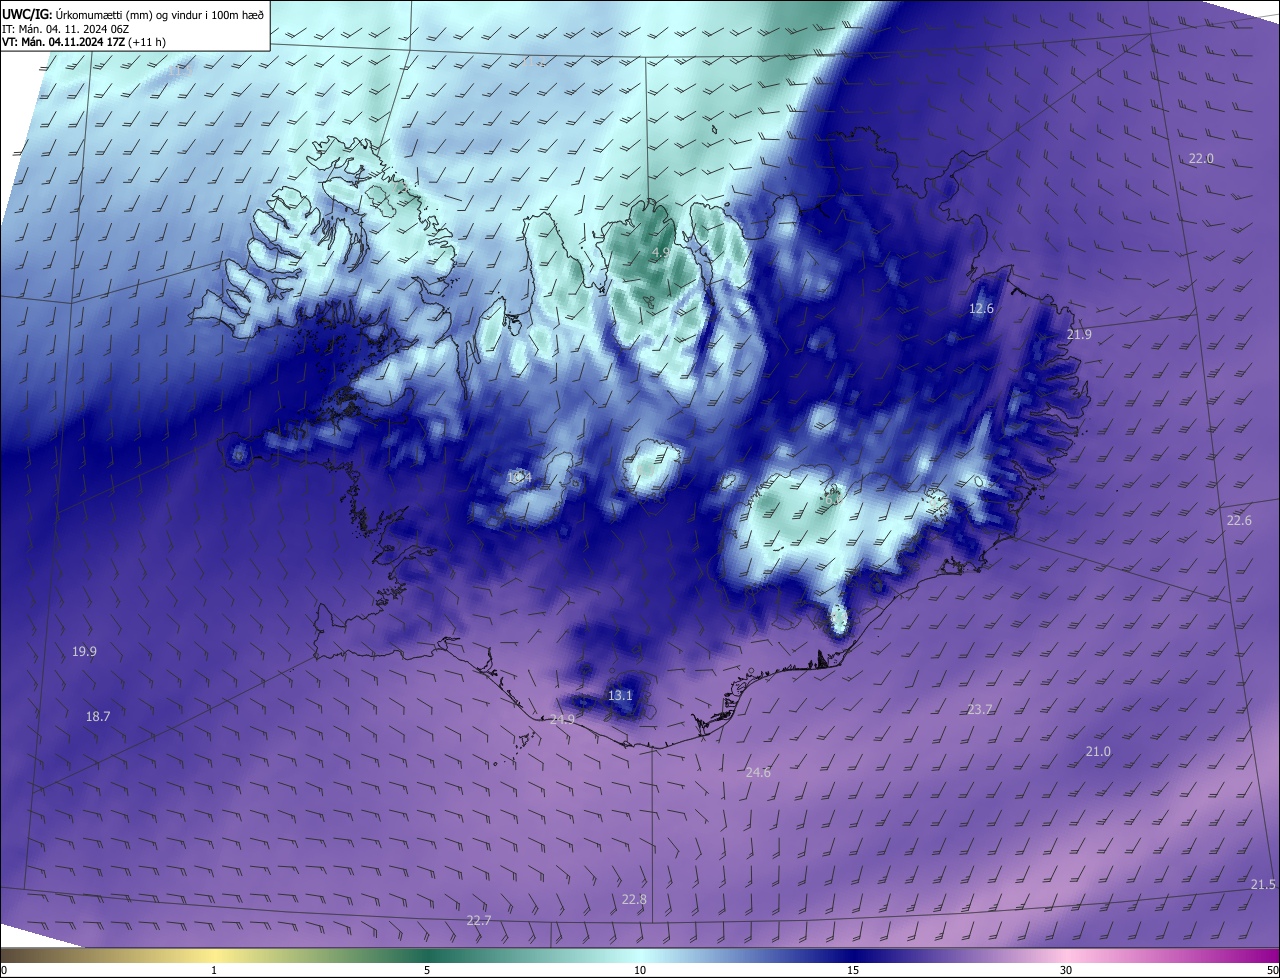This screenshot has height=978, width=1280.
Task: Click the 50 label on the color scale
Action: [1271, 970]
